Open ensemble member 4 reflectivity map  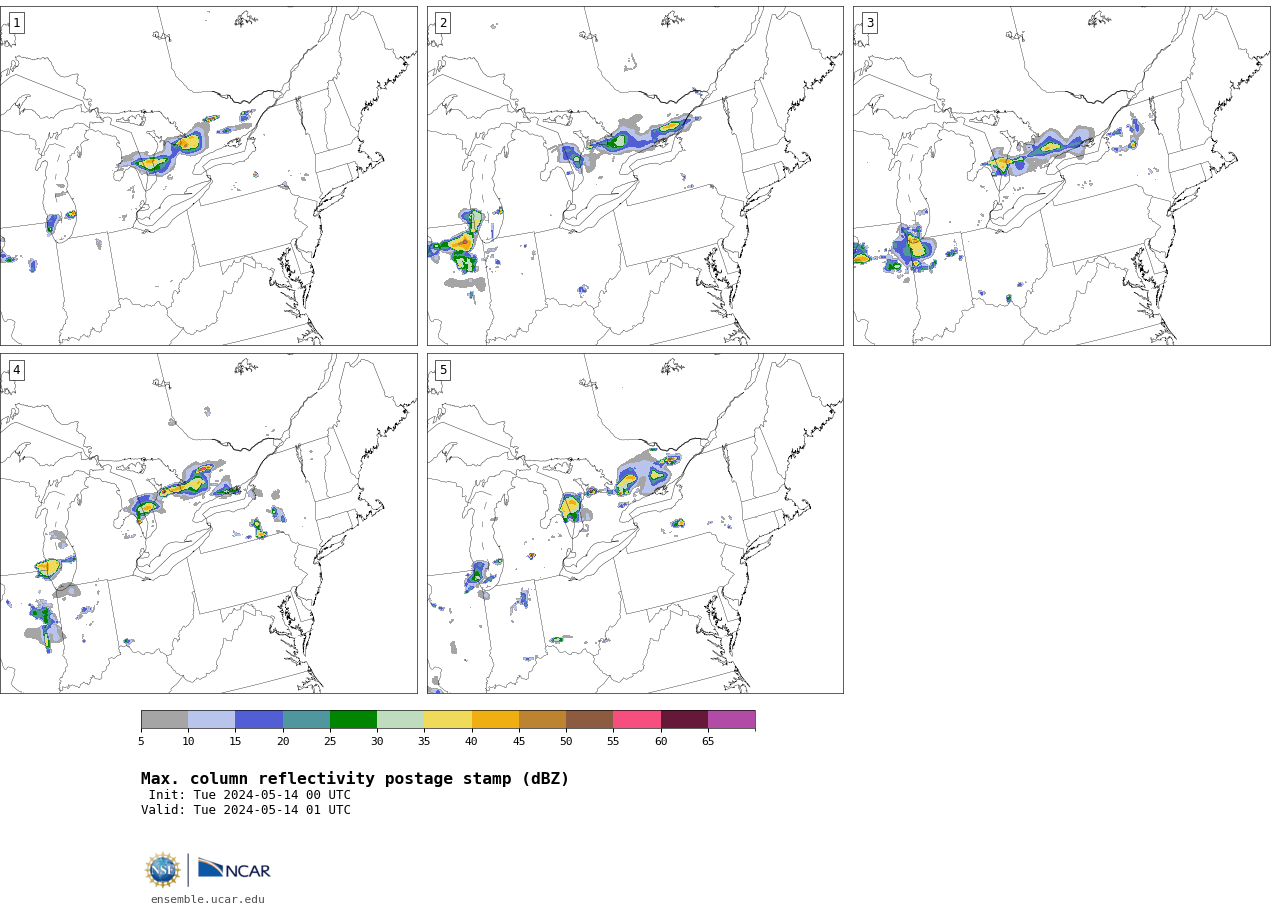tap(208, 523)
